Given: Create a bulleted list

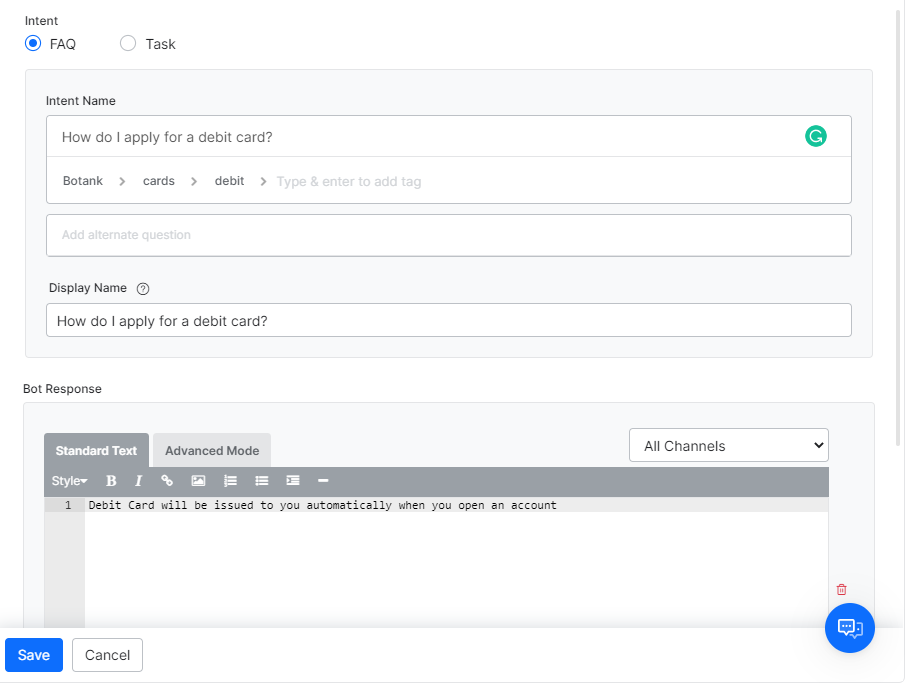Looking at the screenshot, I should (261, 481).
